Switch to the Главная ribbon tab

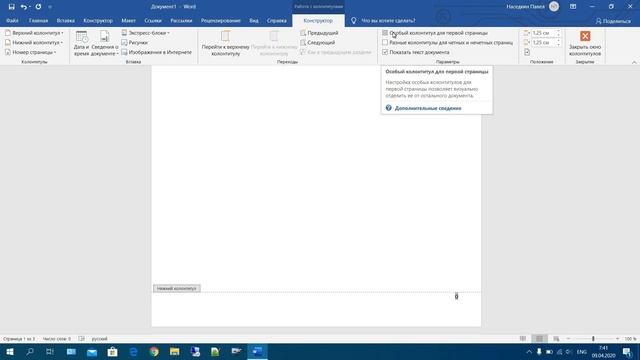pos(38,20)
